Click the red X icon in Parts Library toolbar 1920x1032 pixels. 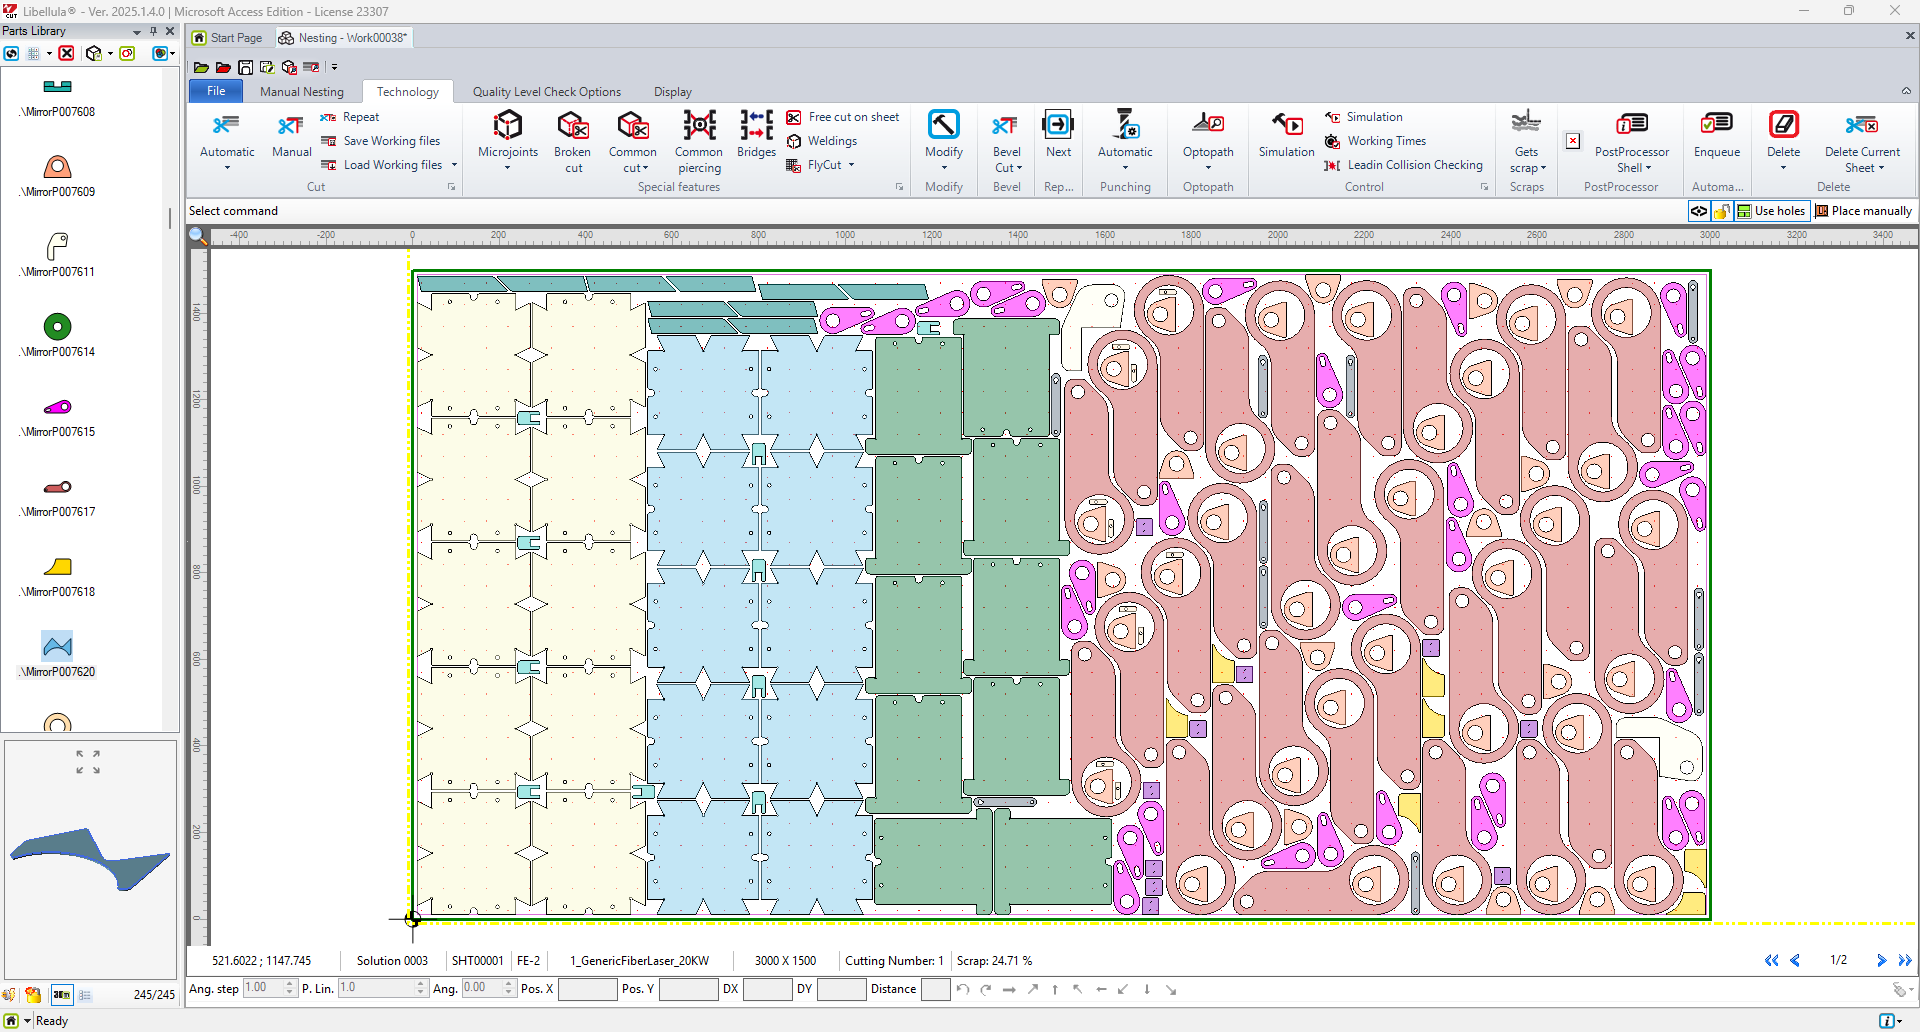(66, 53)
